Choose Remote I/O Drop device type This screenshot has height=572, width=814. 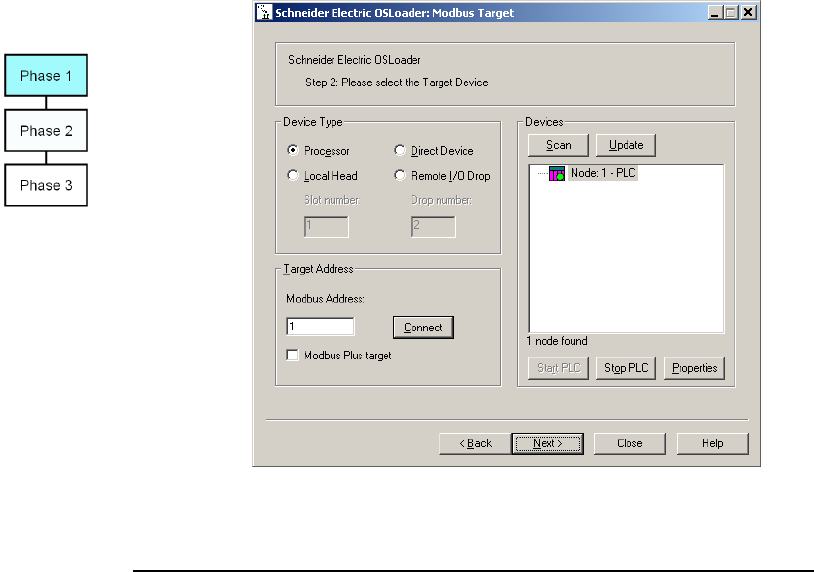(x=399, y=175)
